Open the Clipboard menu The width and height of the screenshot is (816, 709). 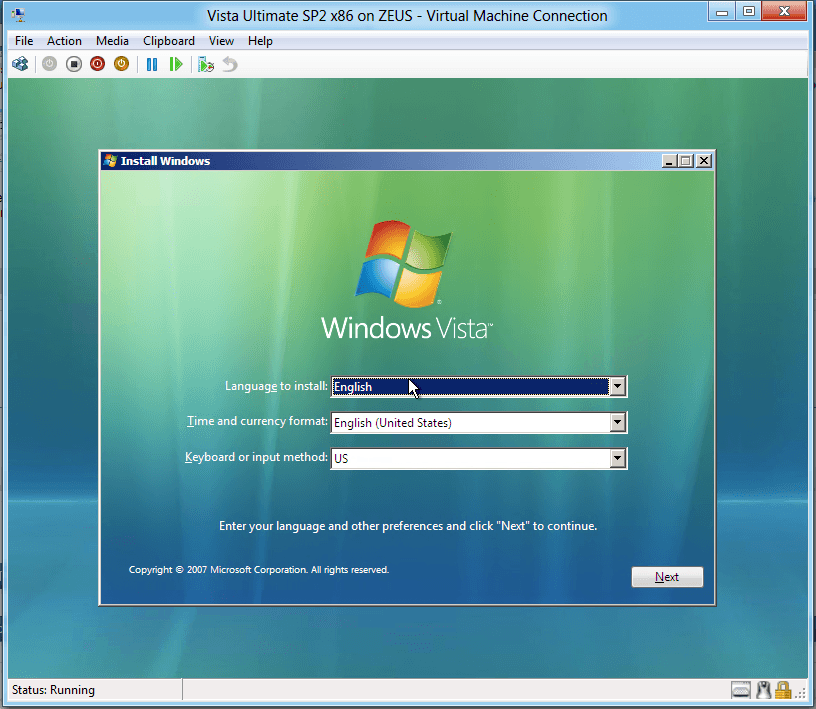169,41
